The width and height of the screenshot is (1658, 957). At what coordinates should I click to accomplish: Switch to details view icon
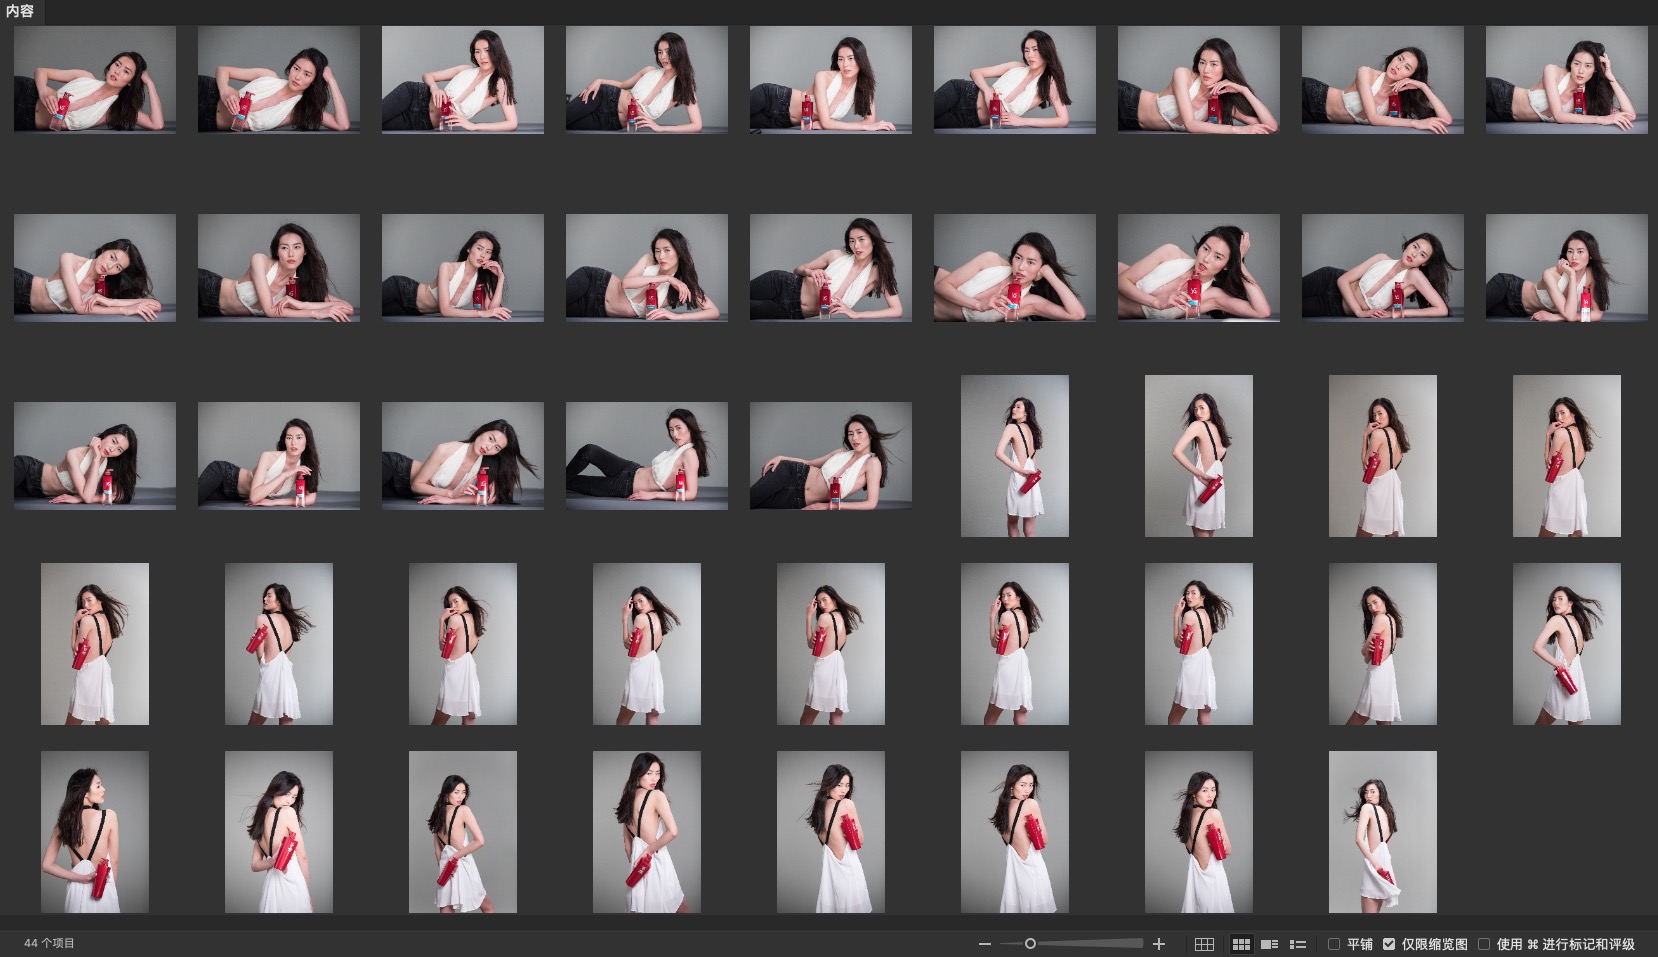(x=1270, y=944)
